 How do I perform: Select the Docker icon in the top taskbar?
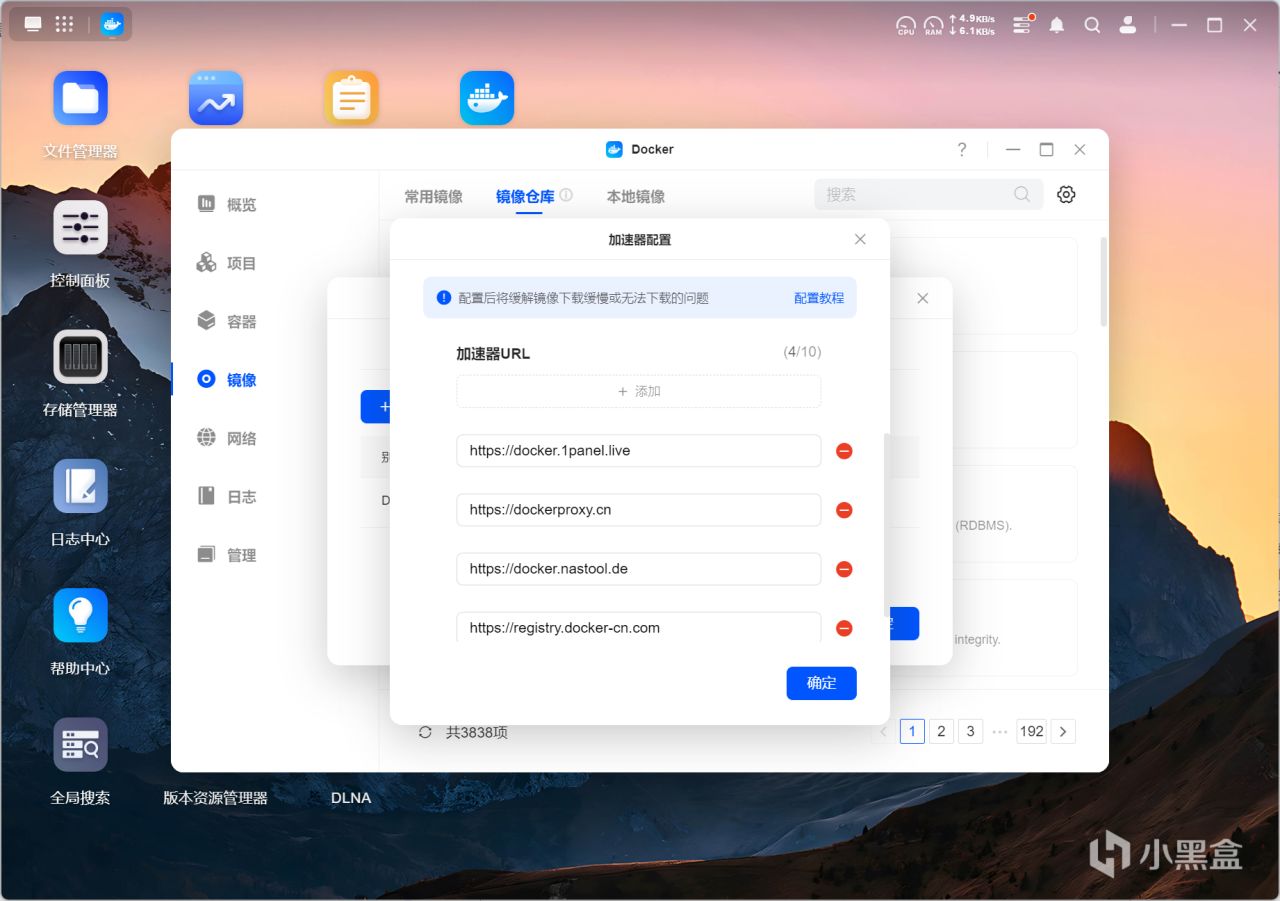pos(112,24)
